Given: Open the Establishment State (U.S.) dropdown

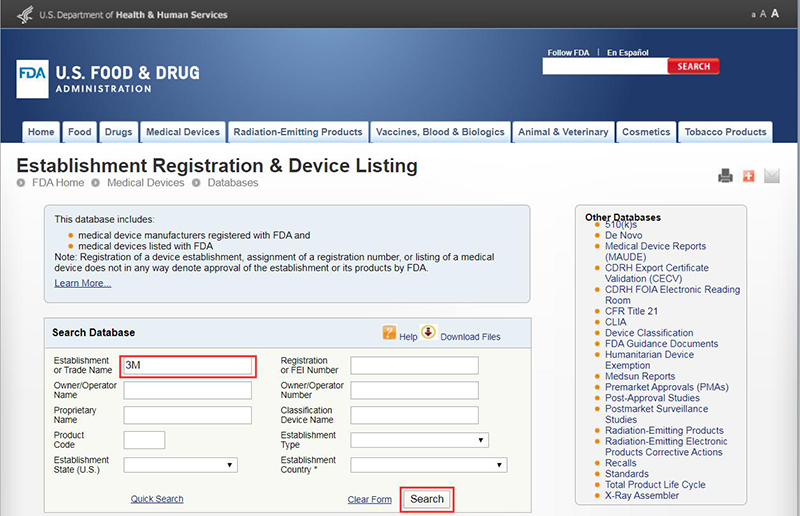Looking at the screenshot, I should click(x=181, y=465).
